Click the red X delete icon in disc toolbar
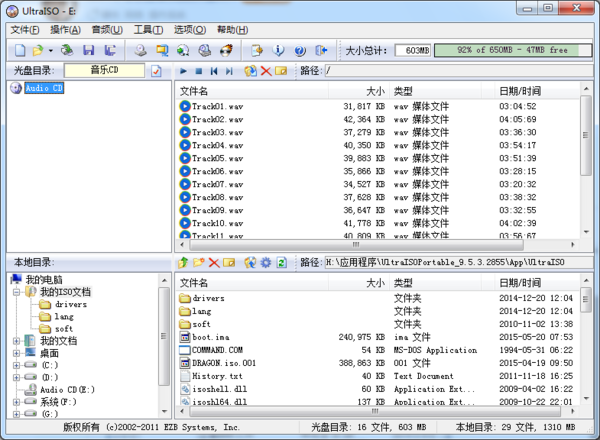 coord(266,71)
